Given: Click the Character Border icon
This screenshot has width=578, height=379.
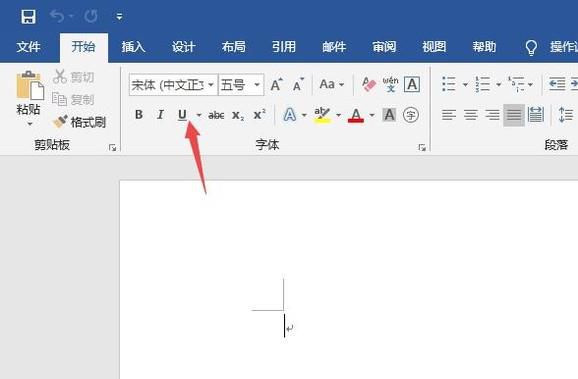Looking at the screenshot, I should [x=412, y=85].
